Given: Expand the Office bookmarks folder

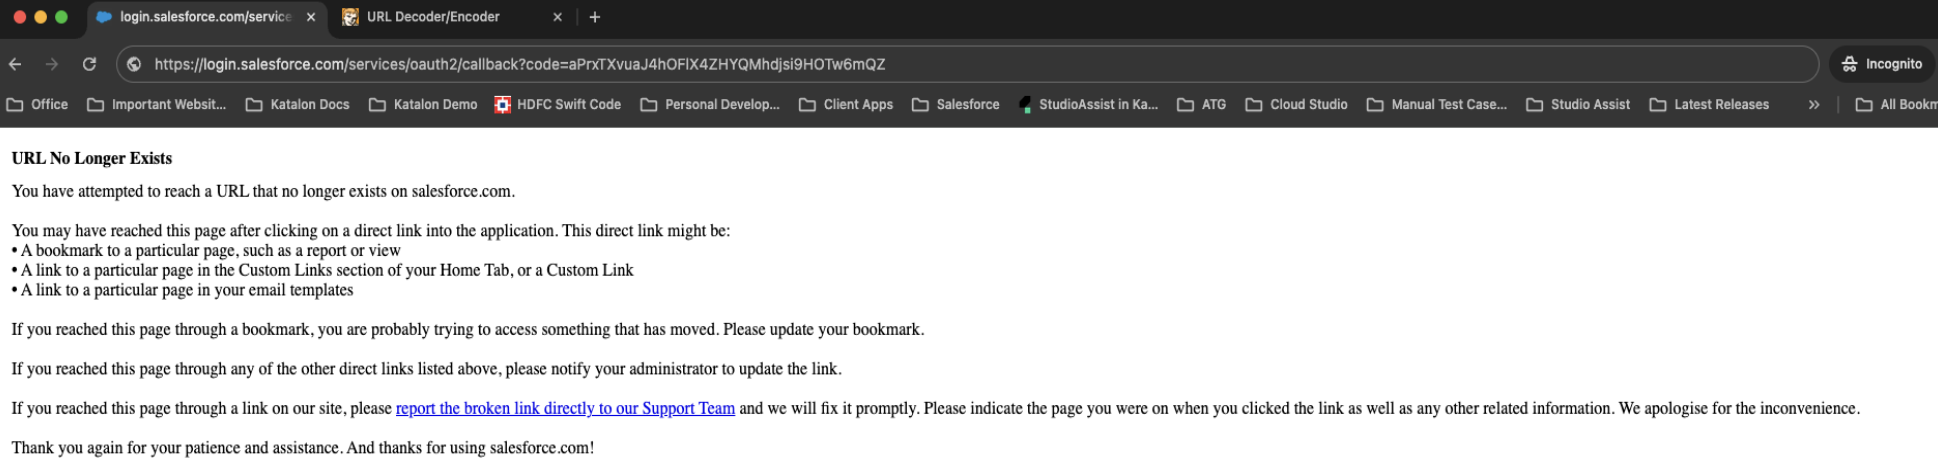Looking at the screenshot, I should tap(37, 104).
